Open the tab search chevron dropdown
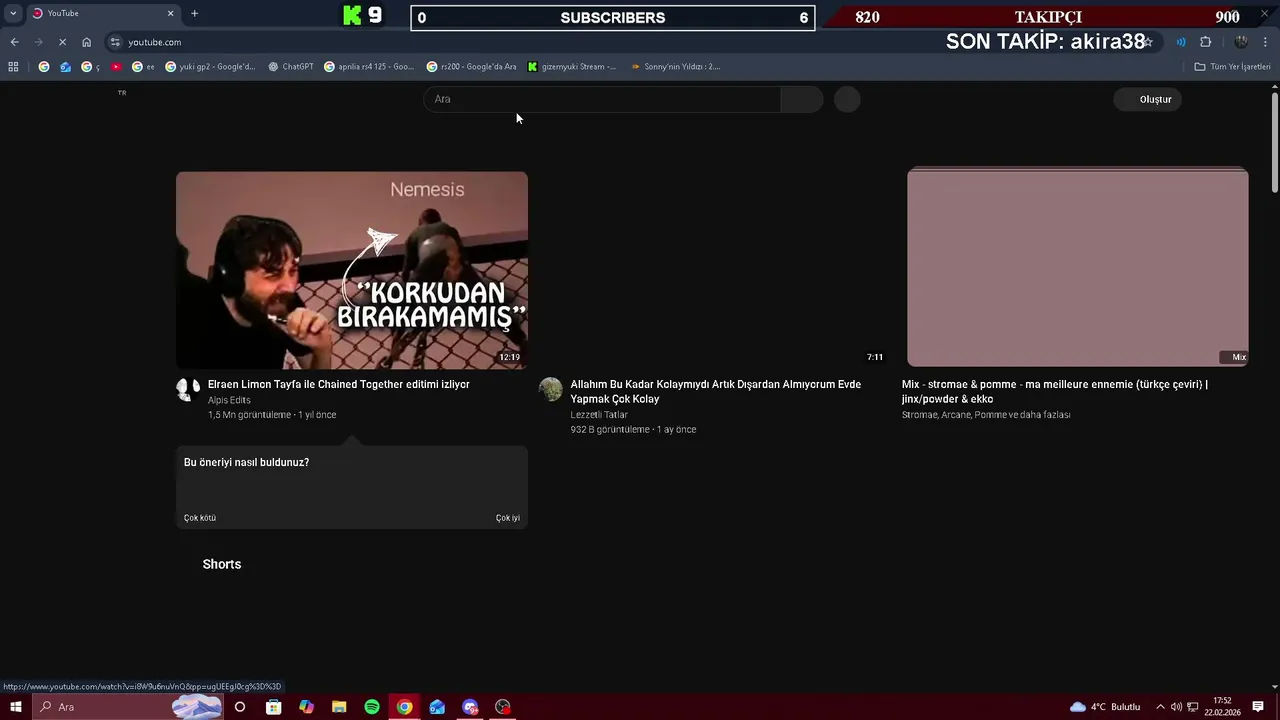This screenshot has height=720, width=1280. click(x=13, y=13)
